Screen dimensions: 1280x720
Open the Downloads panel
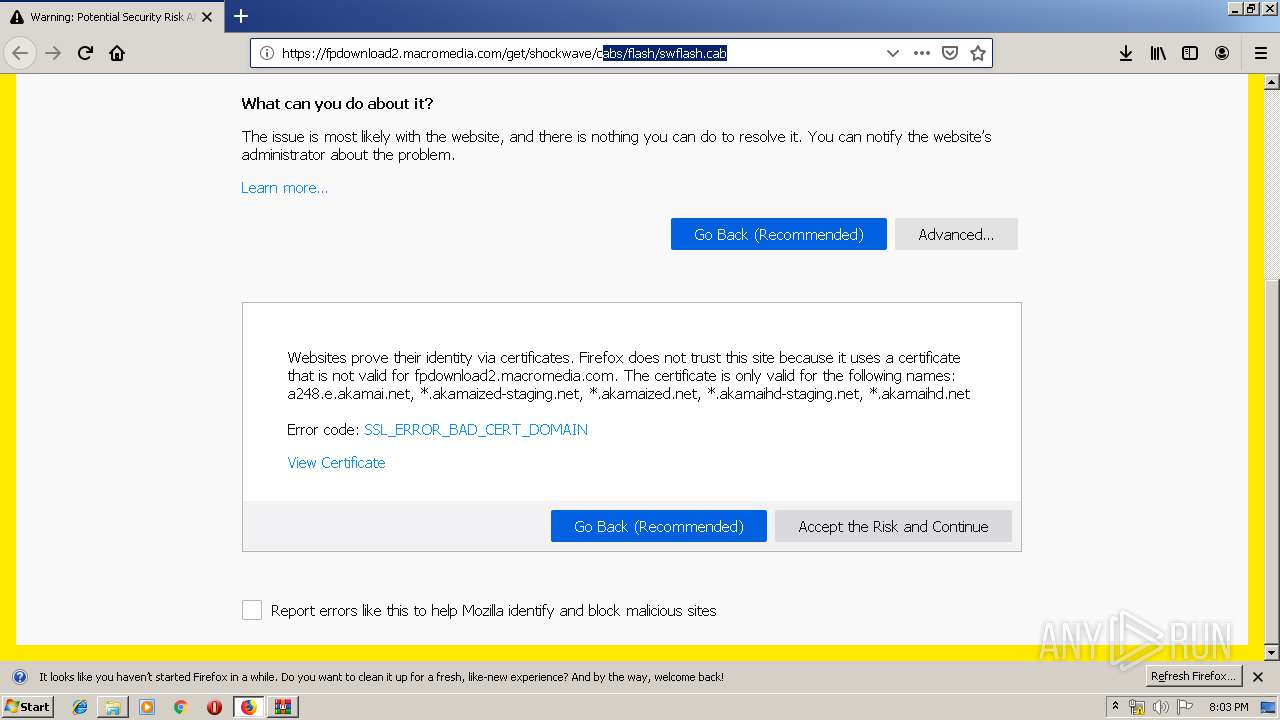1126,53
